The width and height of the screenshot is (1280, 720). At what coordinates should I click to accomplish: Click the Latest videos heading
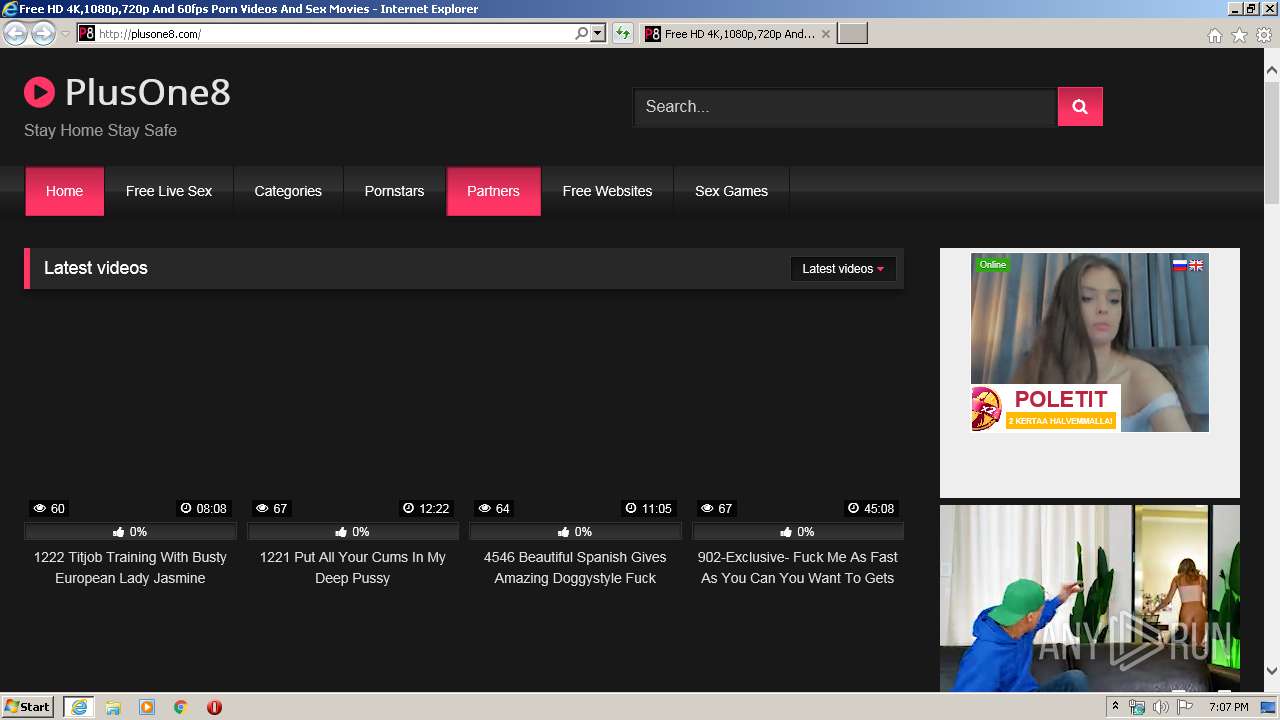96,268
